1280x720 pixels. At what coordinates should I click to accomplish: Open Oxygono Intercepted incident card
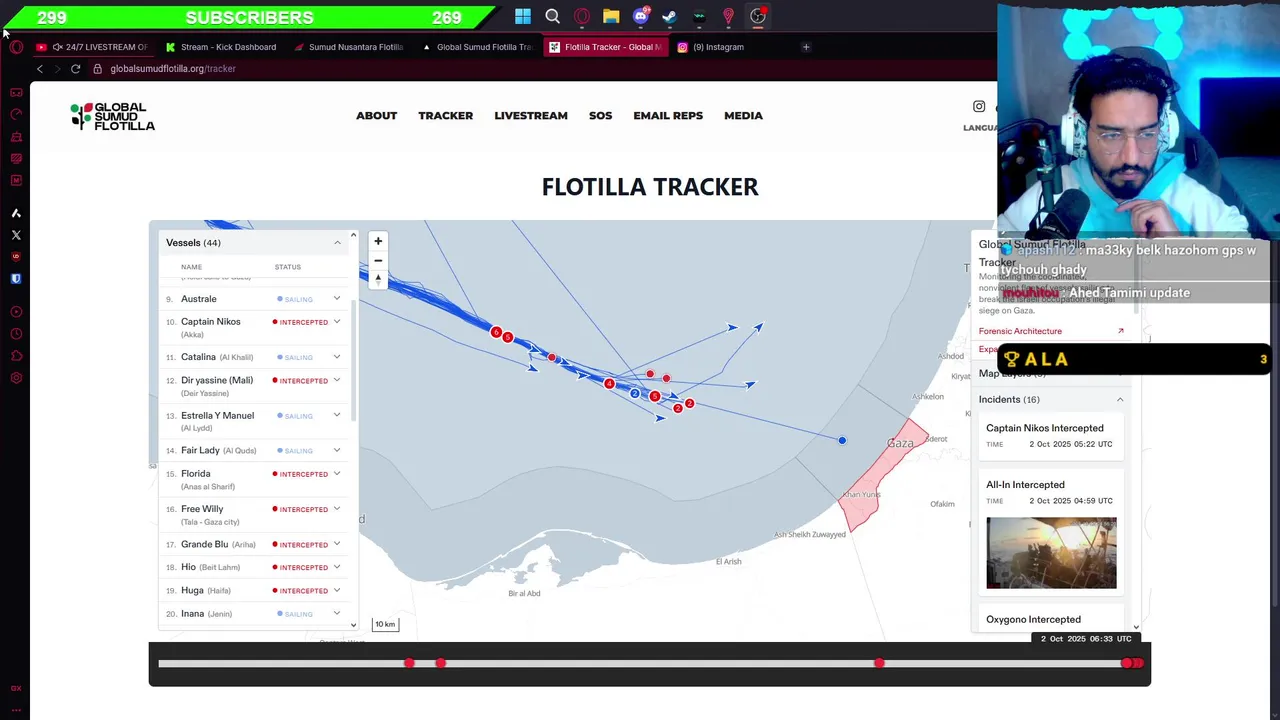click(1051, 620)
